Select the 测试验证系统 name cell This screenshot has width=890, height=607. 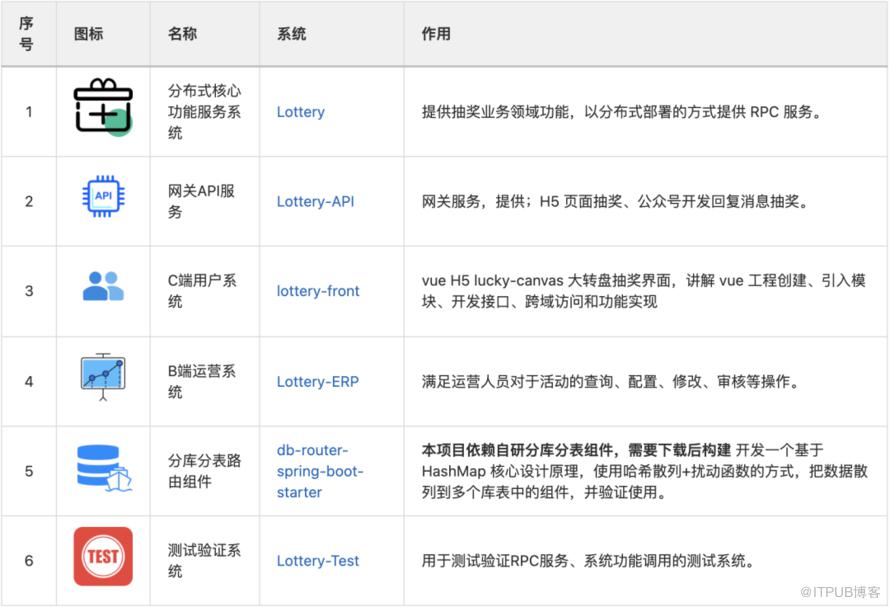tap(204, 561)
